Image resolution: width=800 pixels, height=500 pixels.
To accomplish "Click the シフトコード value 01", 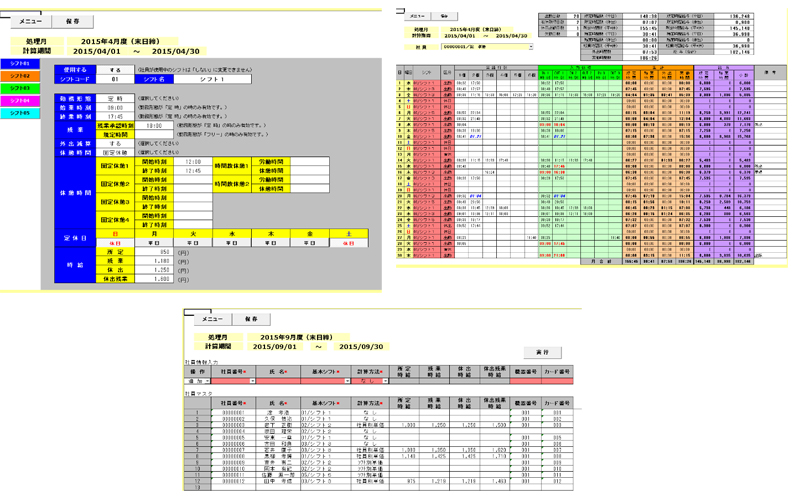I will point(115,79).
